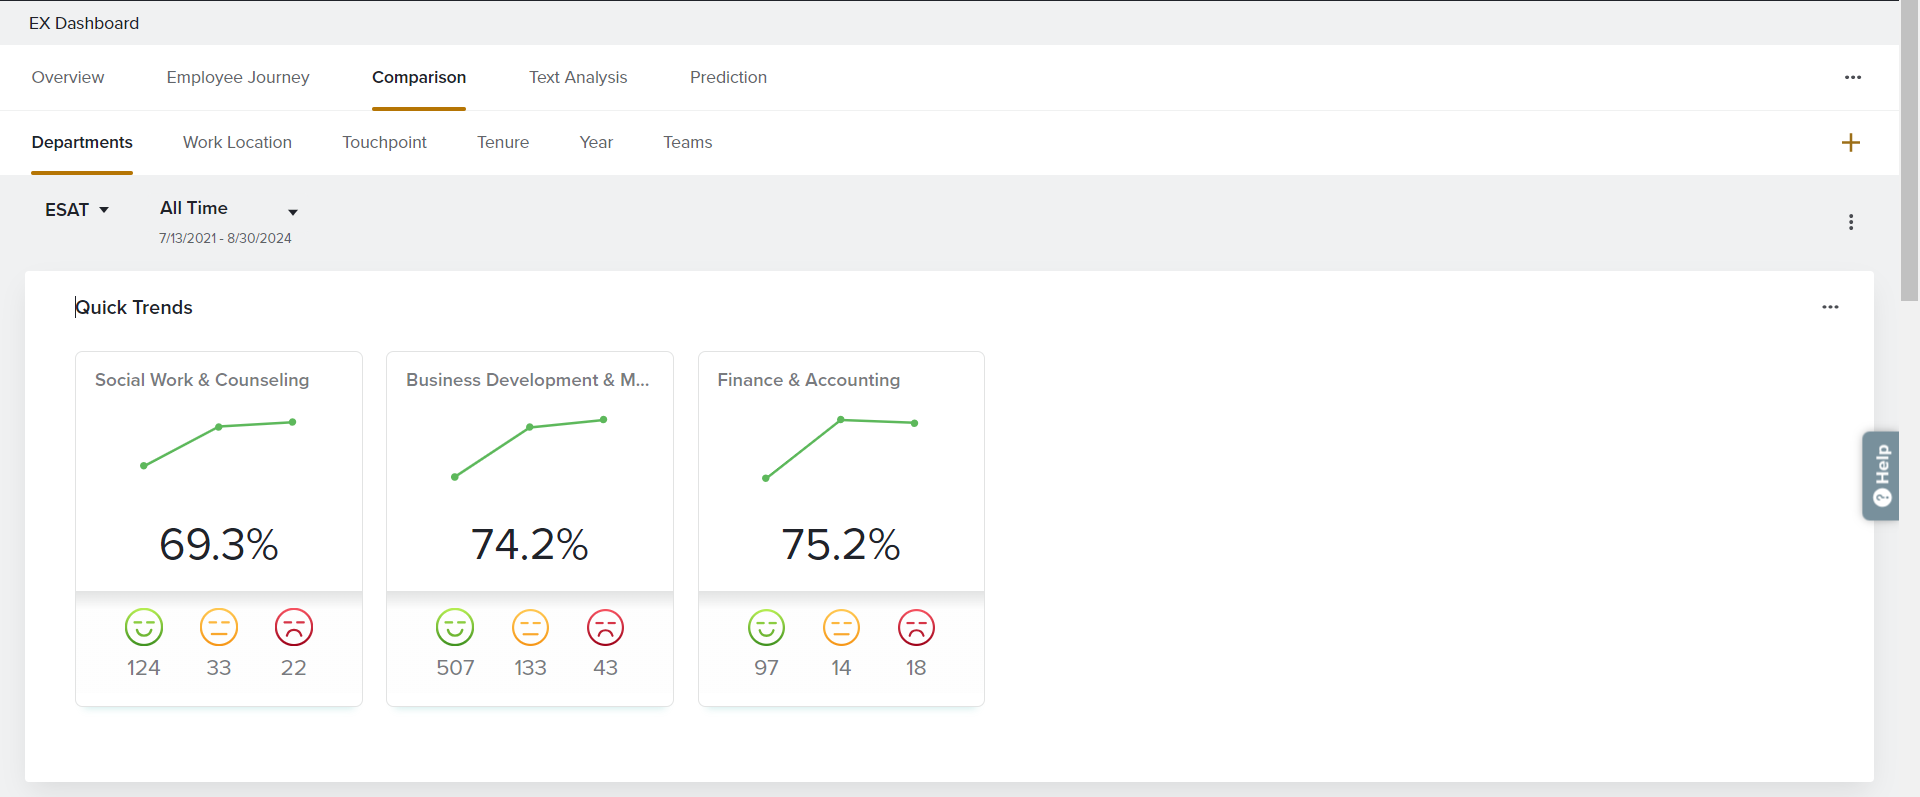1920x797 pixels.
Task: Open the Help side panel
Action: point(1881,476)
